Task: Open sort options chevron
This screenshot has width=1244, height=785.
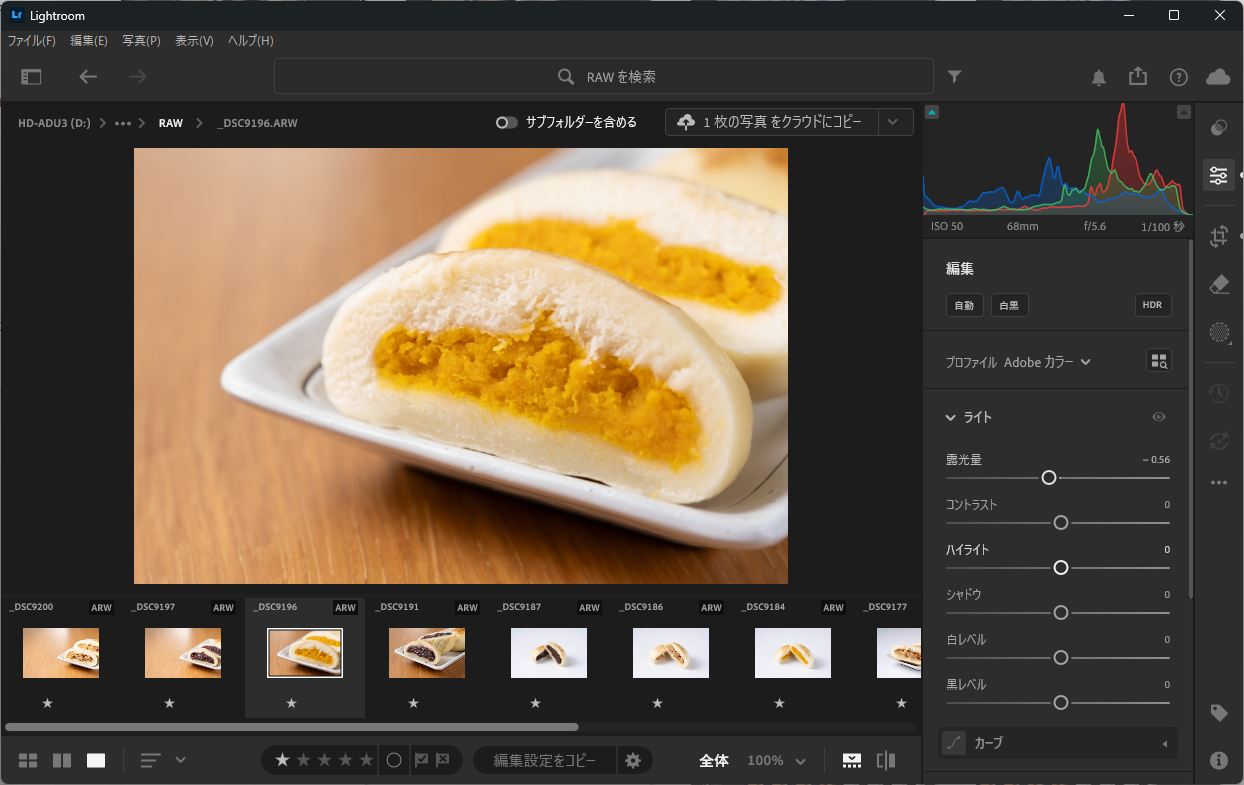Action: pos(181,760)
